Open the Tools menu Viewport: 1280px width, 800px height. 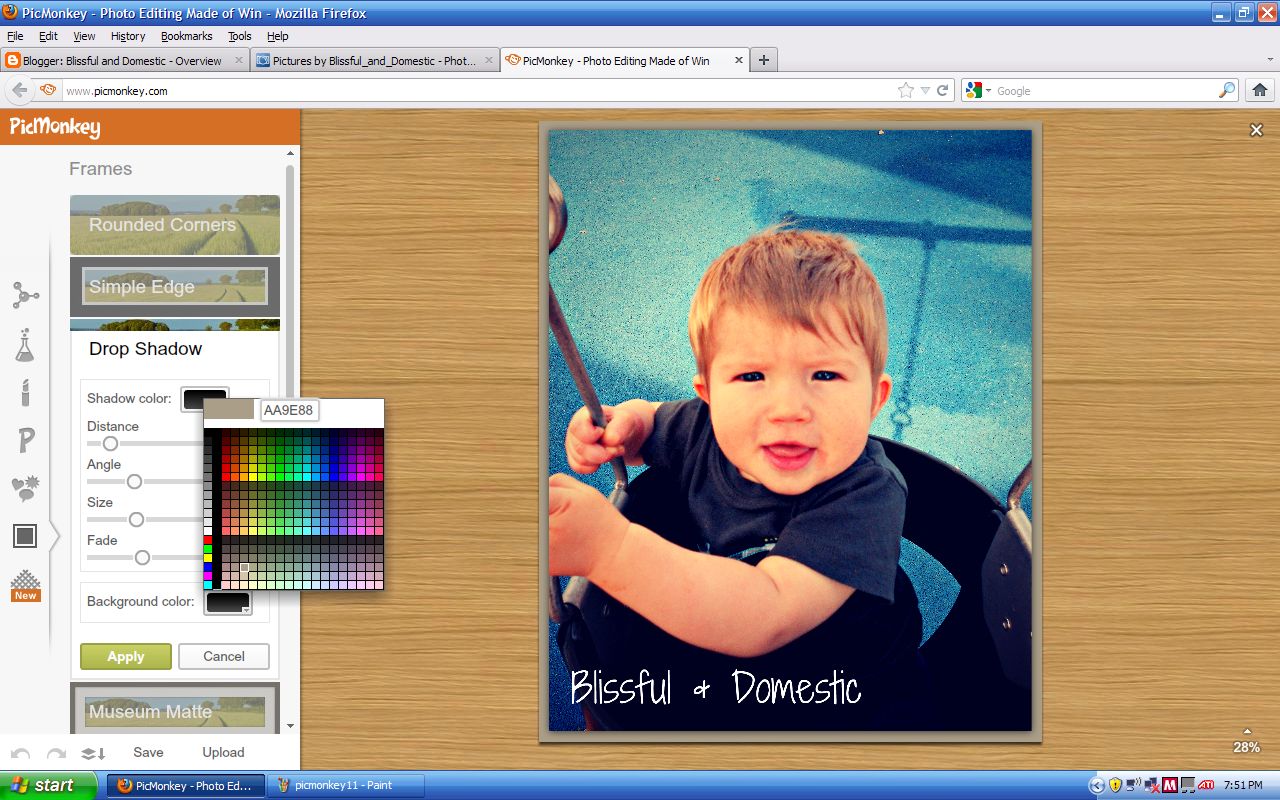(x=240, y=36)
